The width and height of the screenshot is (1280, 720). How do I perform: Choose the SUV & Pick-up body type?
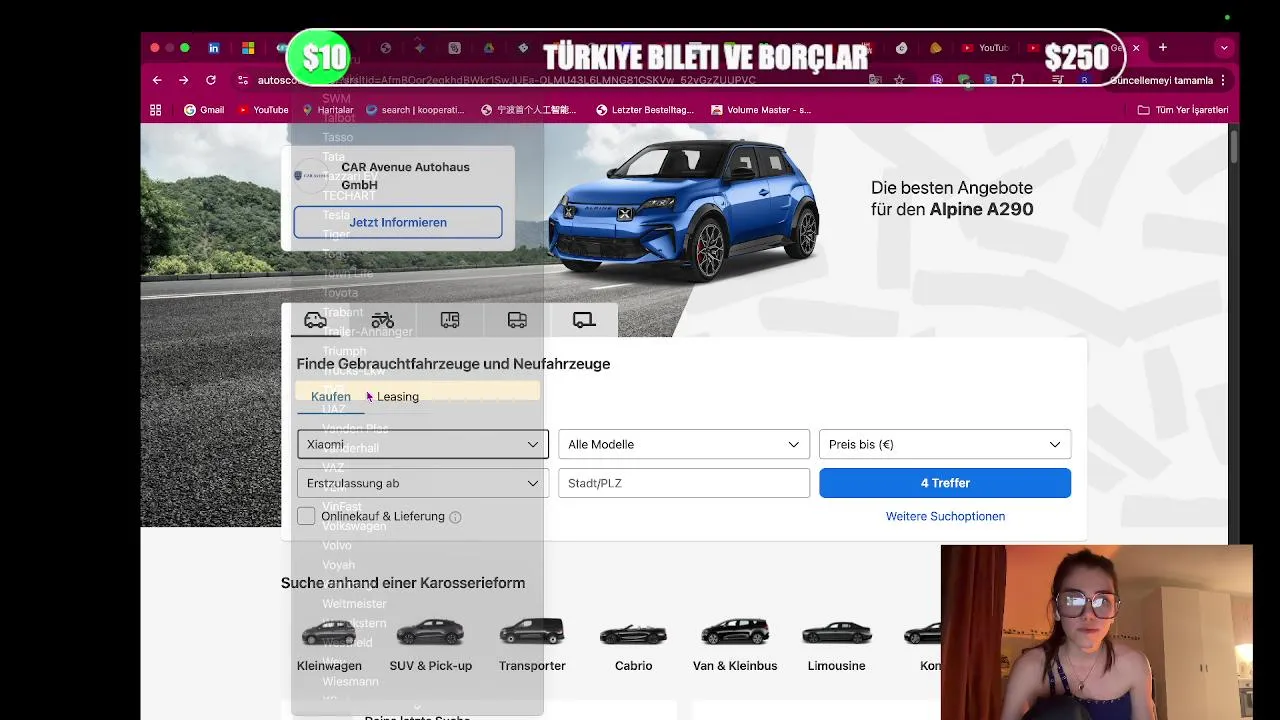[430, 645]
